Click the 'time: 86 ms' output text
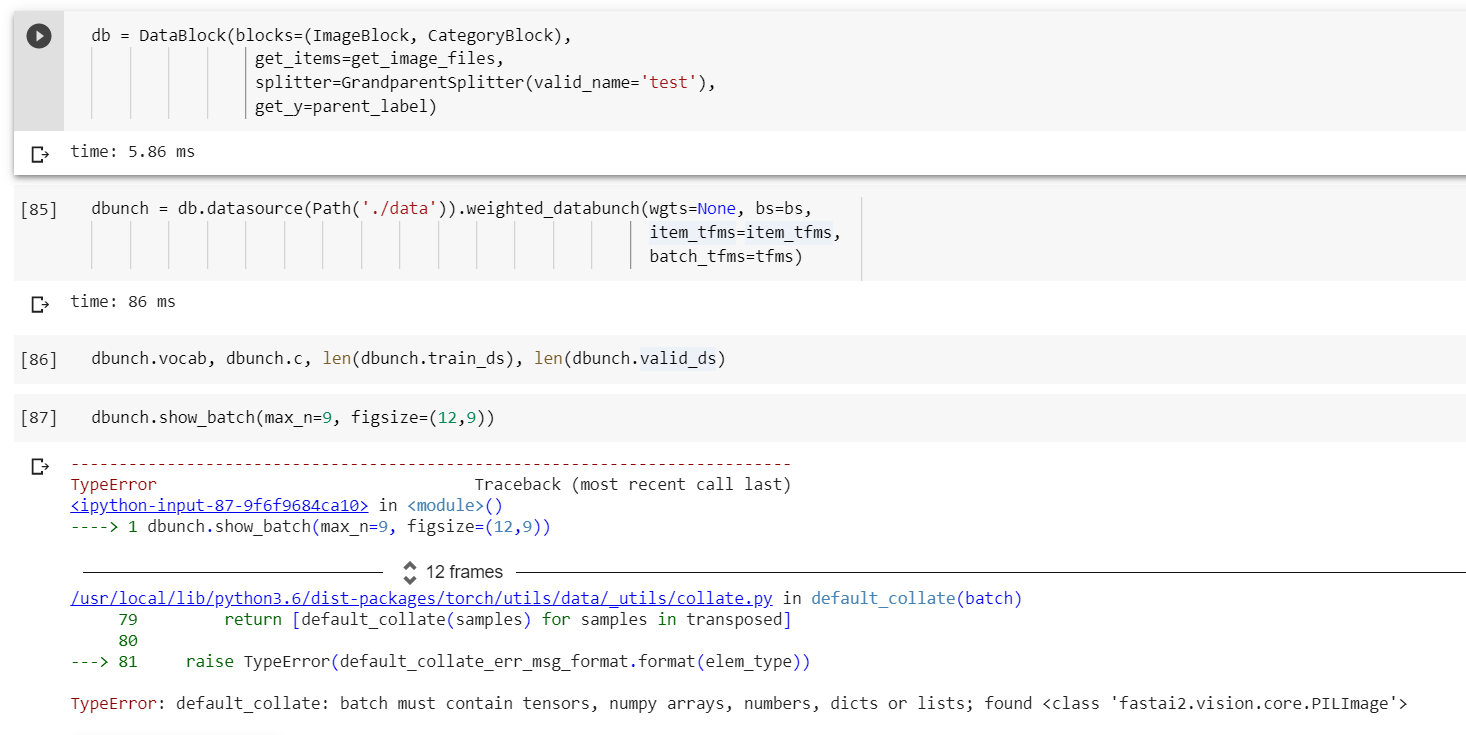Screen dimensions: 1466x735 123,302
